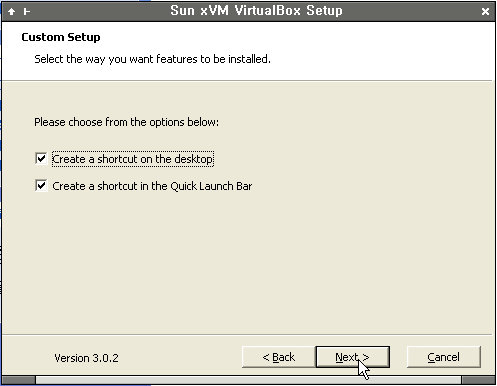Image resolution: width=497 pixels, height=386 pixels.
Task: Click 'Select the way you want features' text
Action: tap(116, 59)
